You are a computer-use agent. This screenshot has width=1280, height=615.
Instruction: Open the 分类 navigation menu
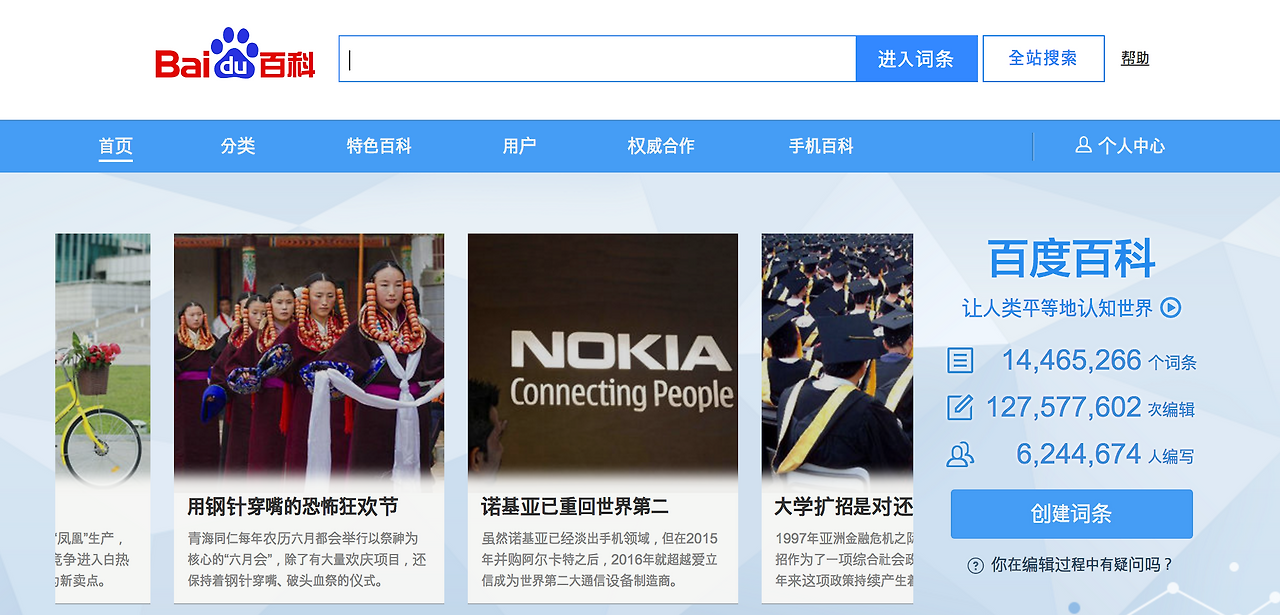[x=238, y=146]
